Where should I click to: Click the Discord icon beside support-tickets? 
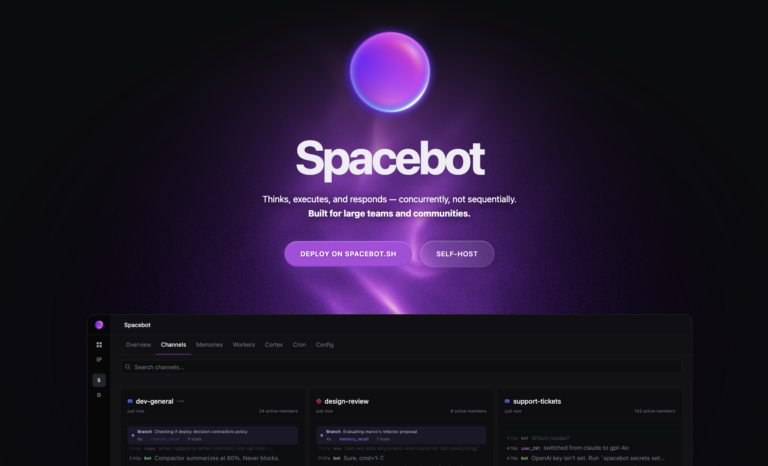(507, 401)
